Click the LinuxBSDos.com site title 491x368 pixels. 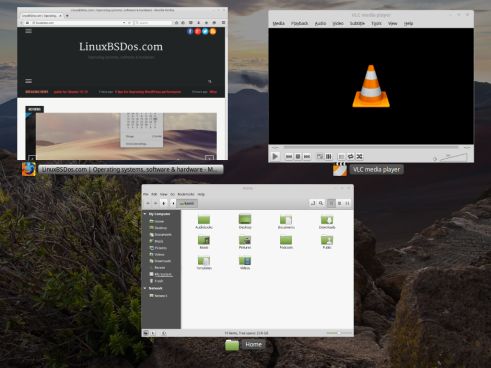click(121, 47)
